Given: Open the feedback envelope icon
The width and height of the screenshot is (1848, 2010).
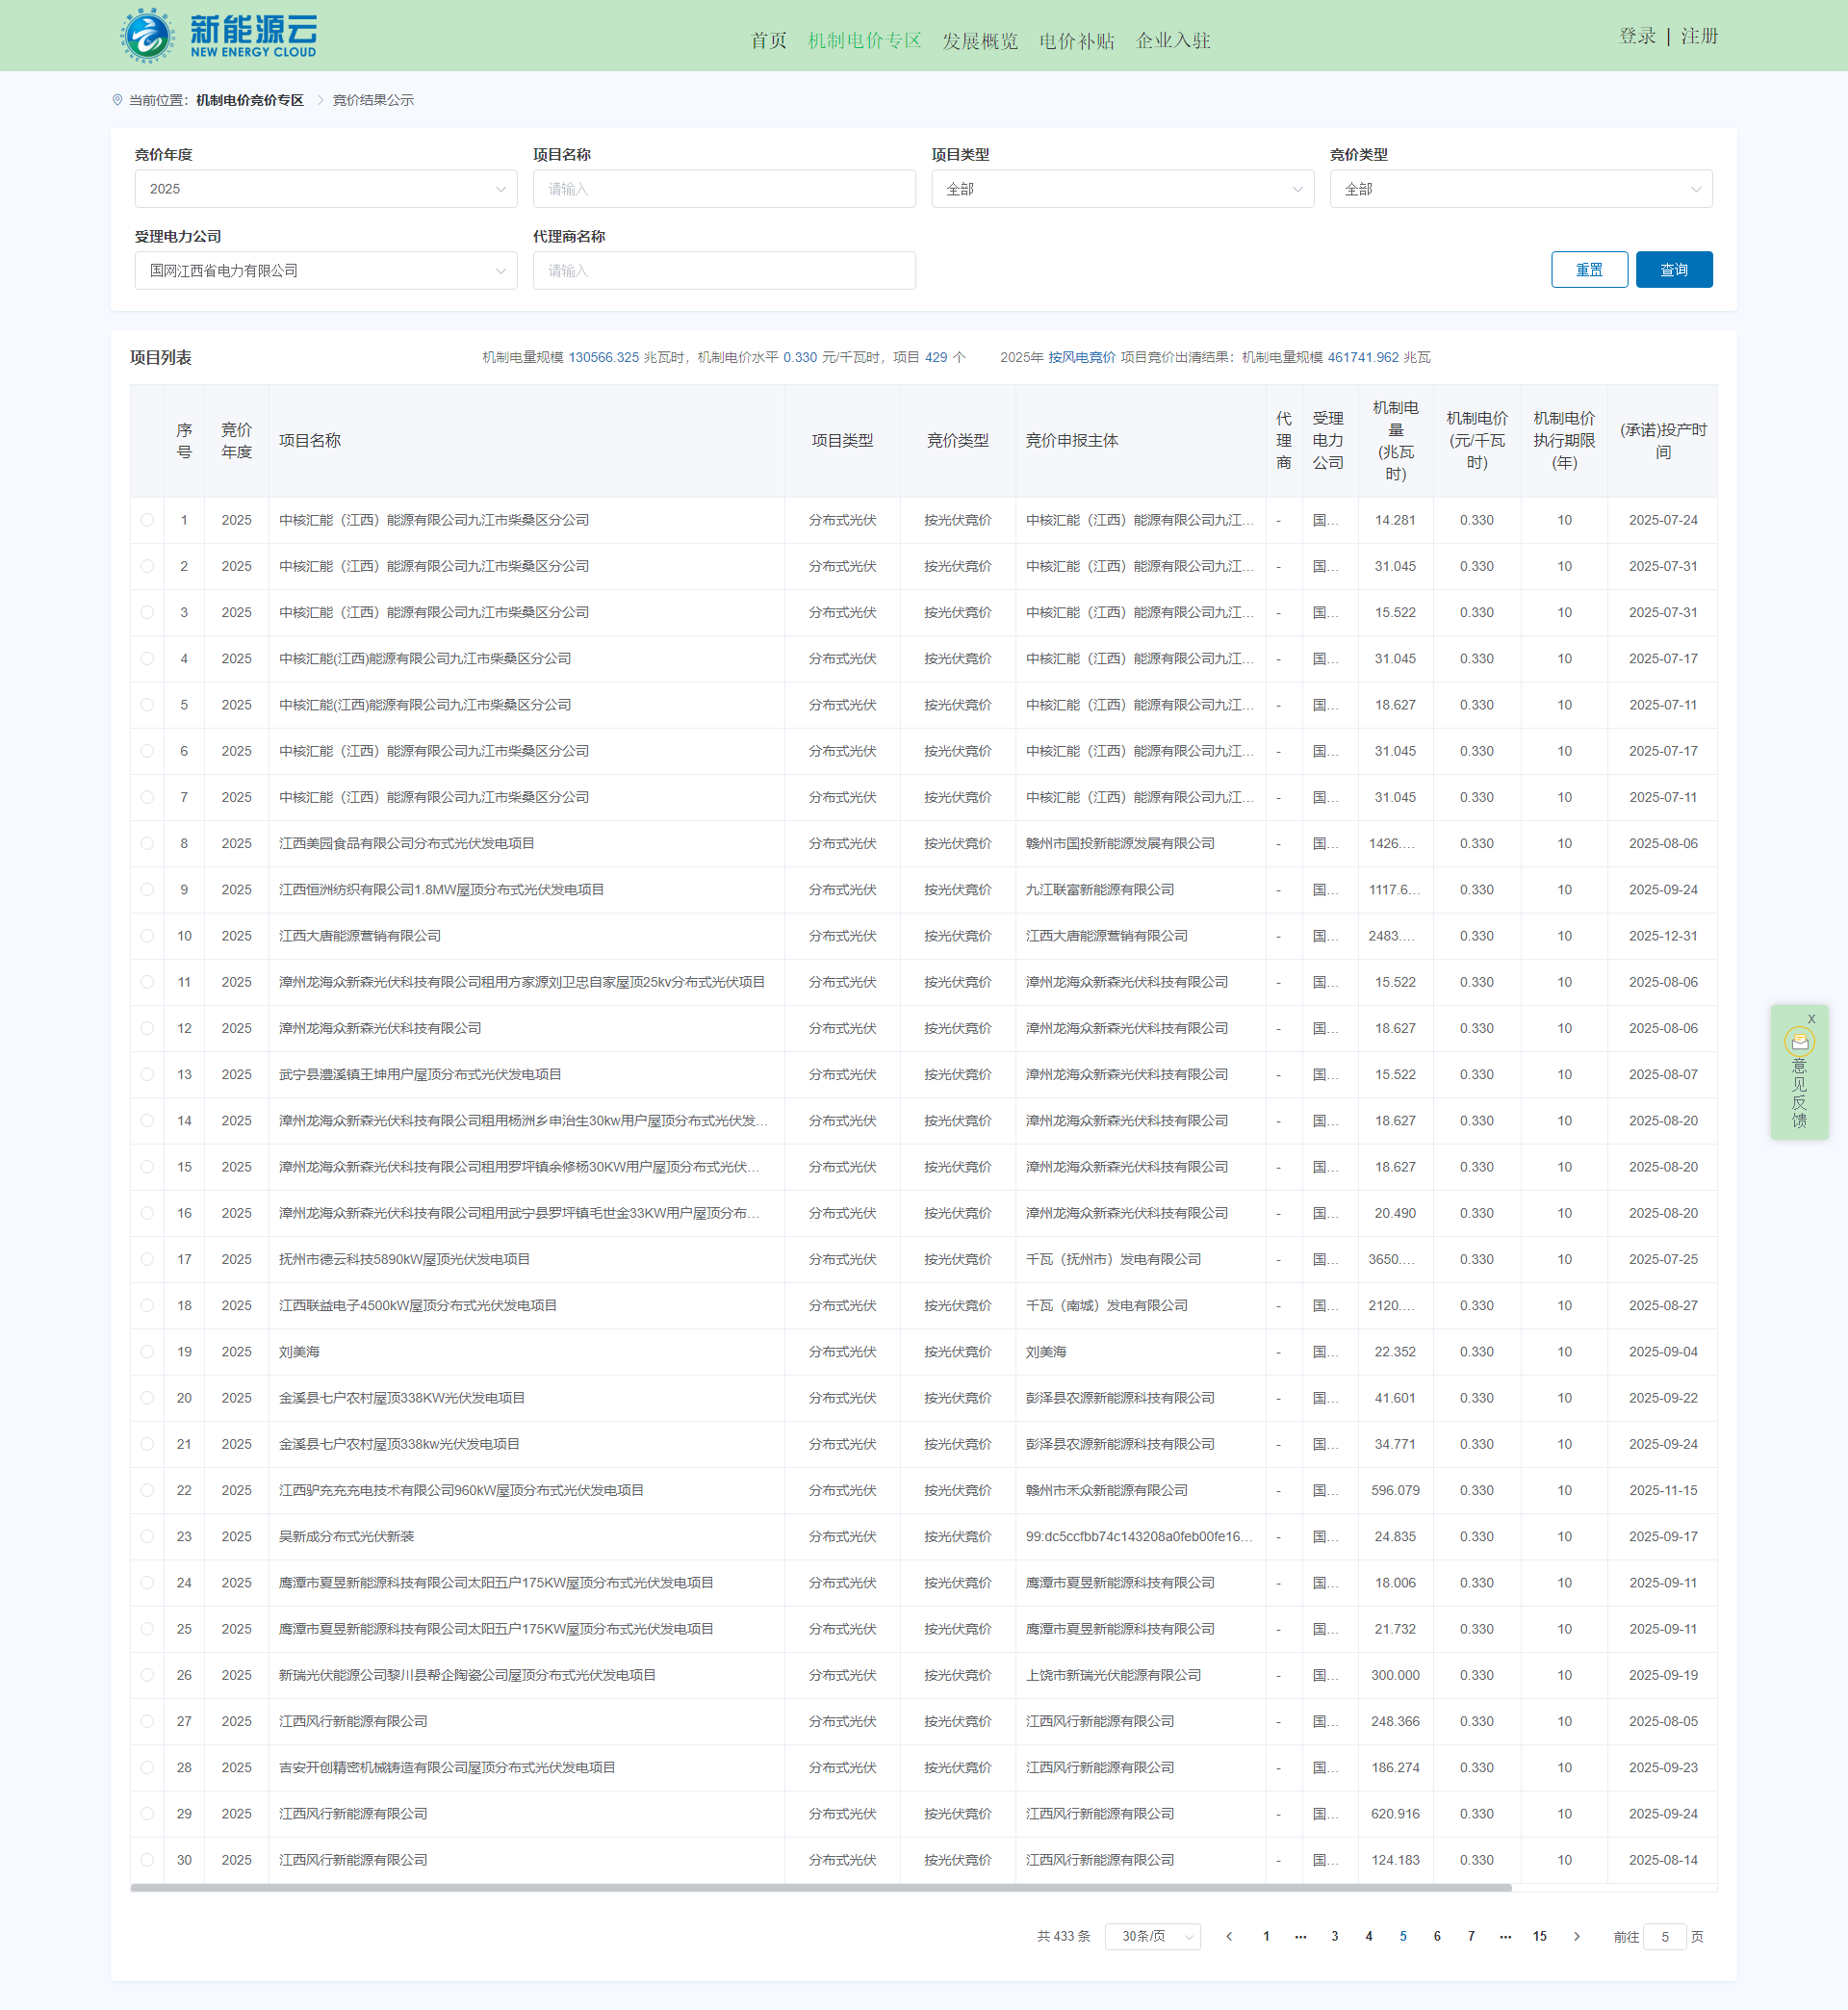Looking at the screenshot, I should pos(1799,1042).
